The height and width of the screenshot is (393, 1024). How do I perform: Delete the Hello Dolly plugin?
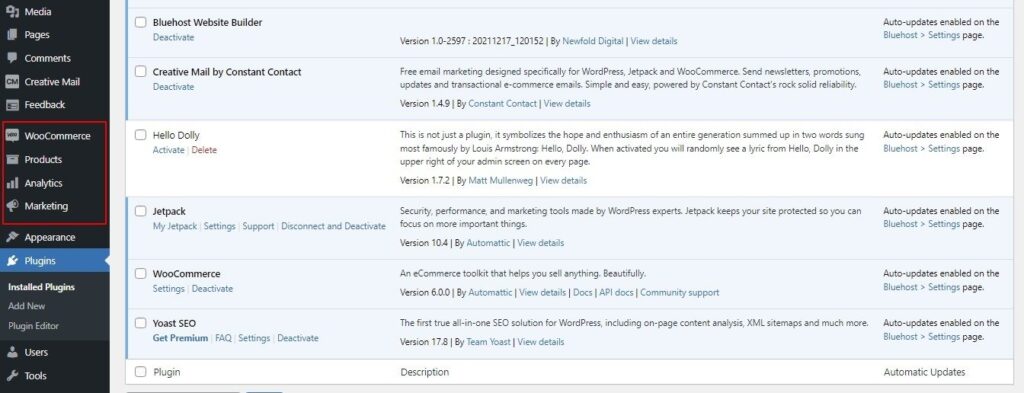coord(204,150)
